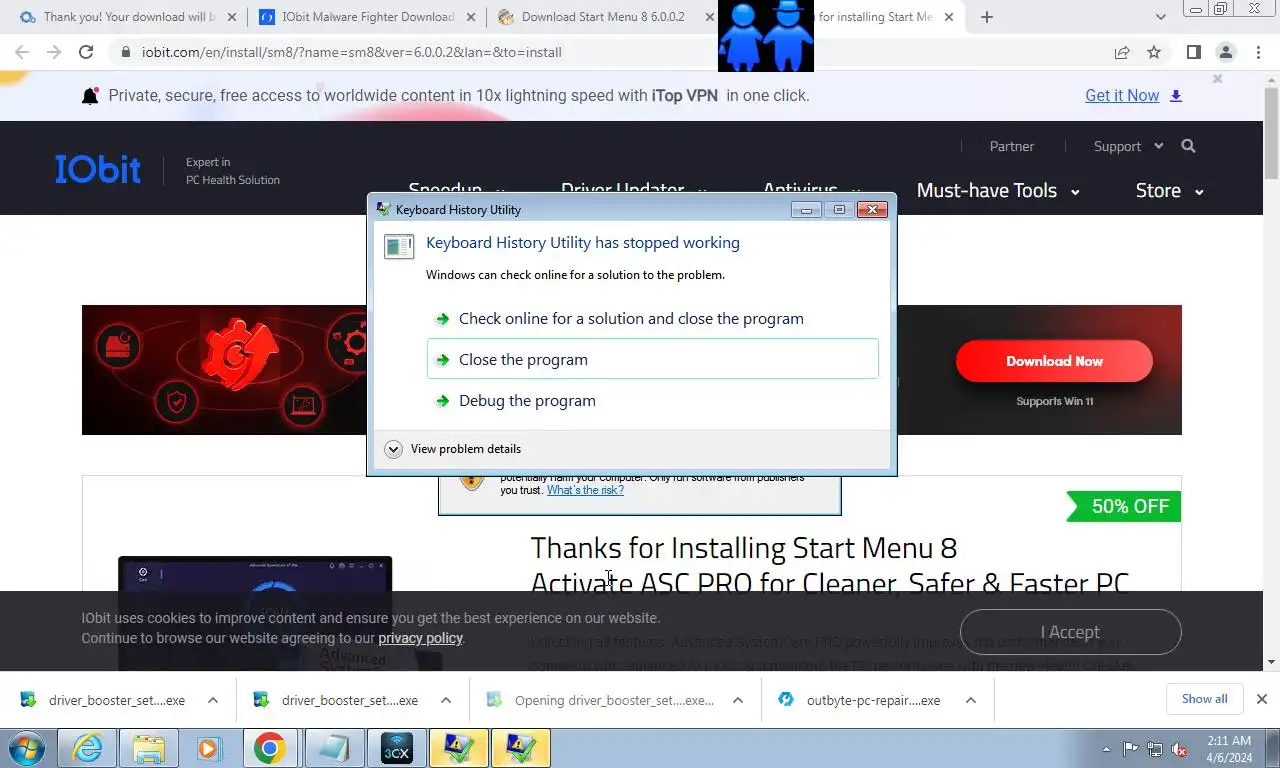
Task: Expand View problem details
Action: [x=453, y=449]
